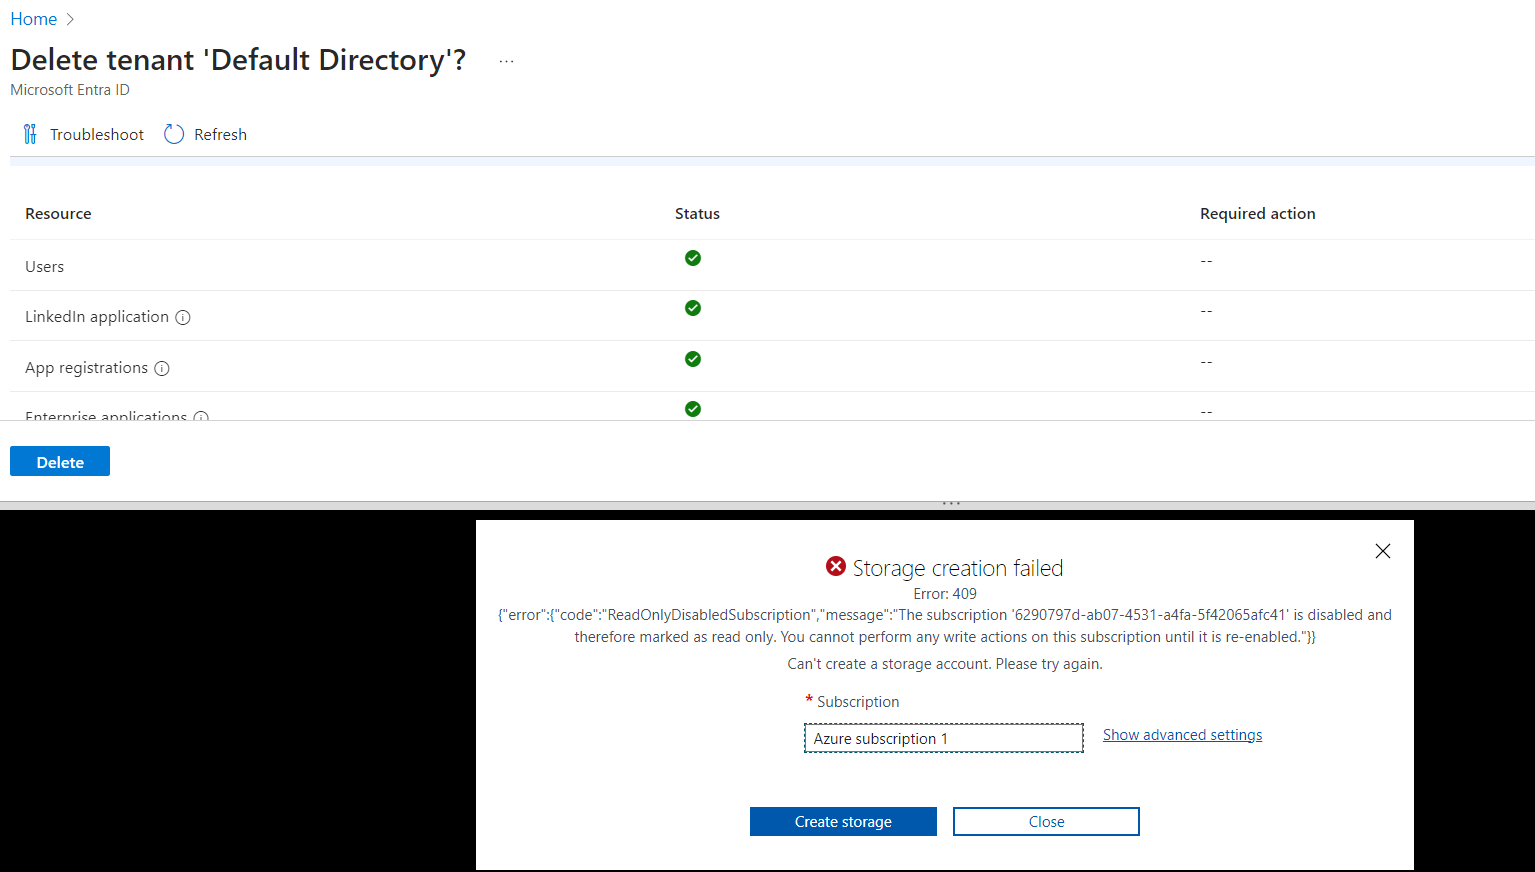This screenshot has height=872, width=1535.
Task: Refresh the tenant deletion status
Action: (x=204, y=134)
